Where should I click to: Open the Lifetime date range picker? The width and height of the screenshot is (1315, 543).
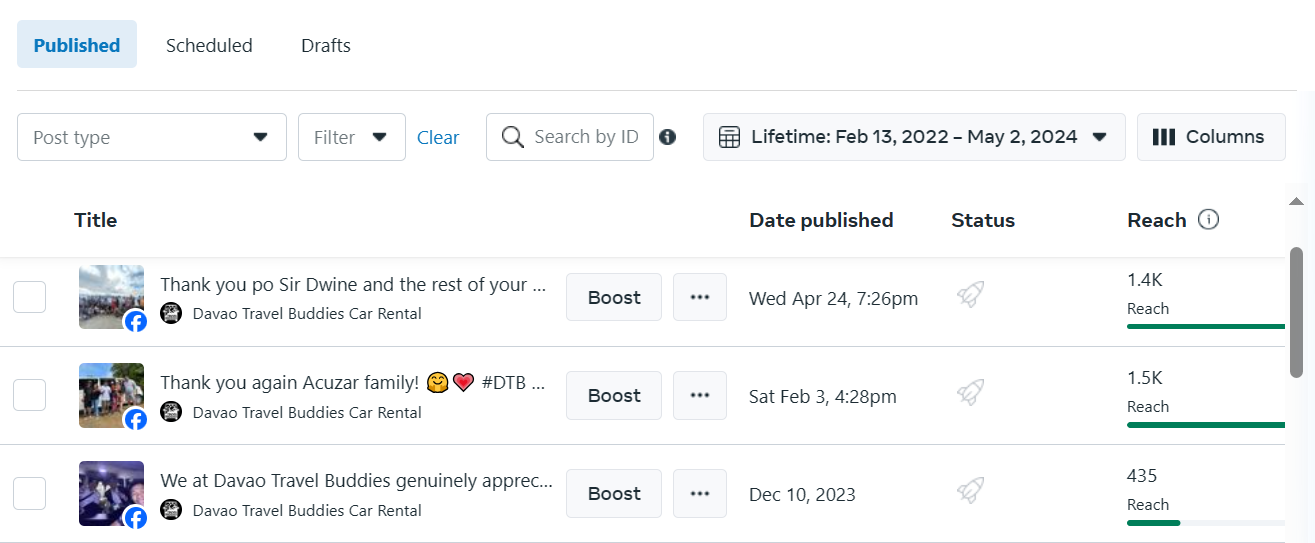(x=914, y=137)
